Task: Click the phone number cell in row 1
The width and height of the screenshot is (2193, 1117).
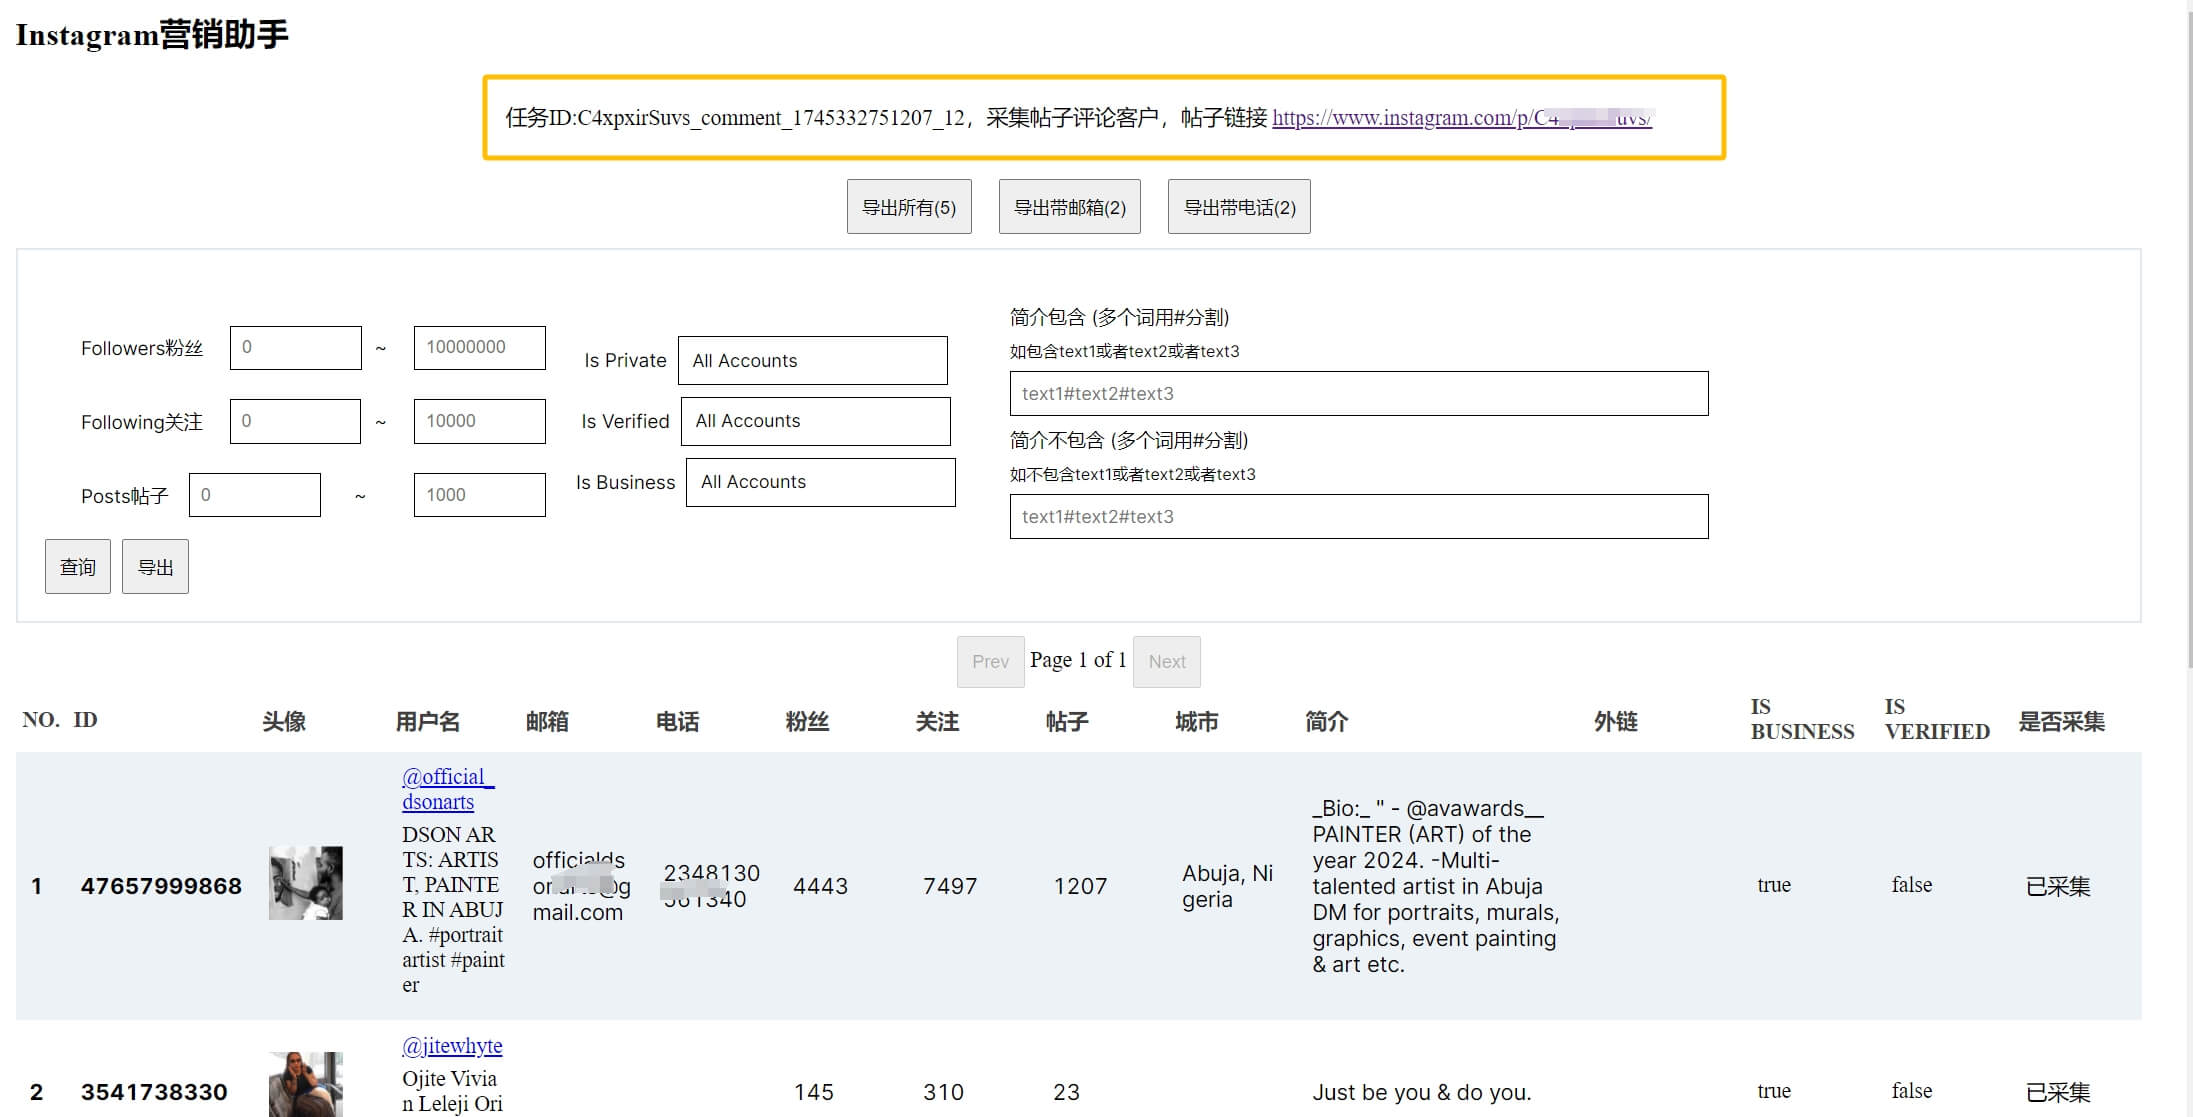Action: 711,886
